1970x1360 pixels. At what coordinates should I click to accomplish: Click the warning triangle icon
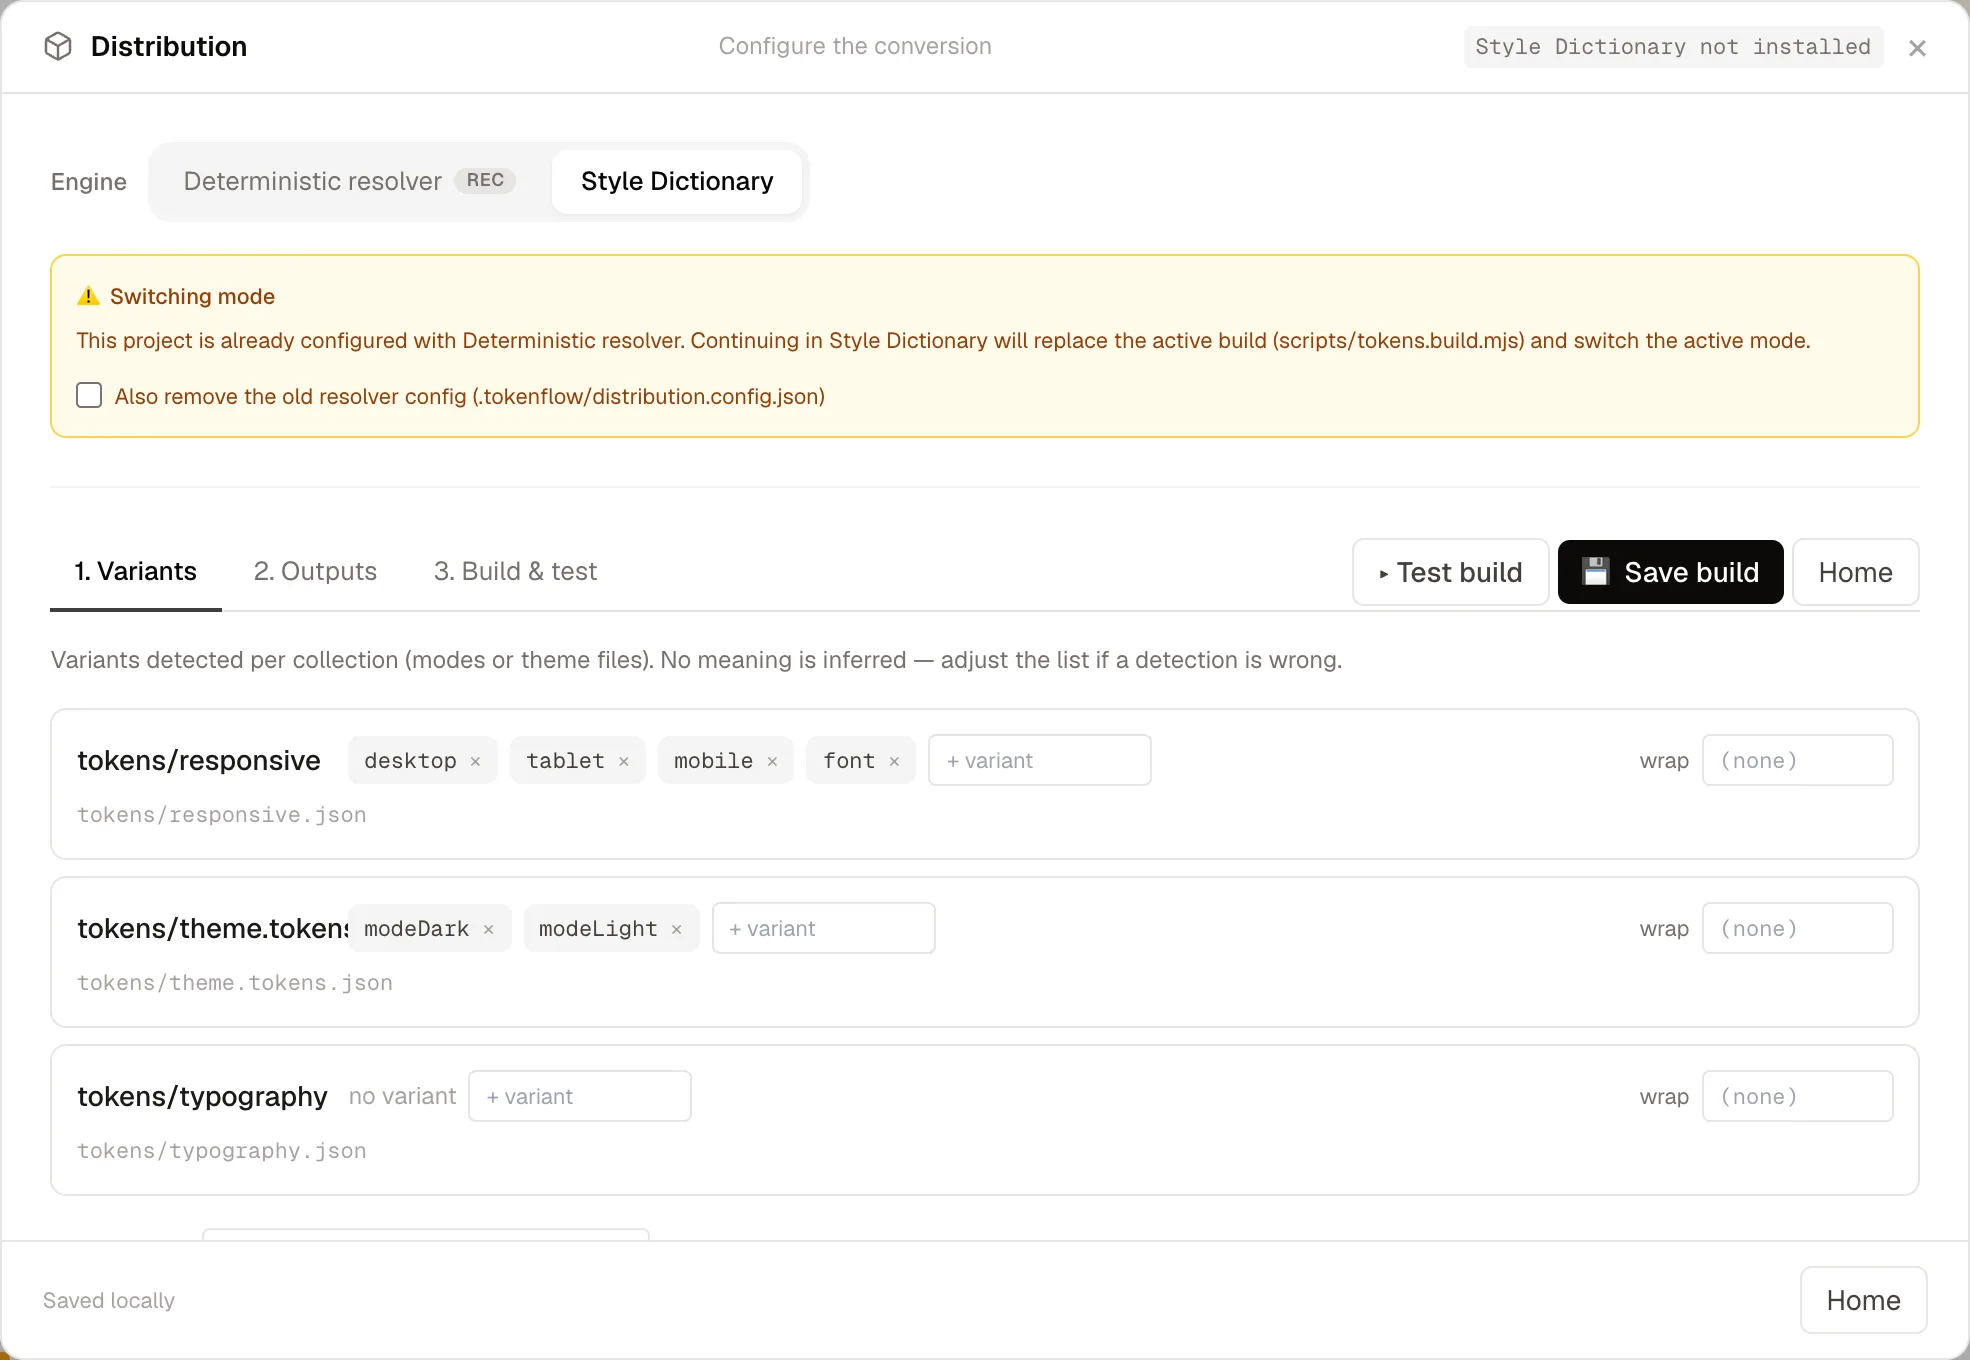coord(89,296)
